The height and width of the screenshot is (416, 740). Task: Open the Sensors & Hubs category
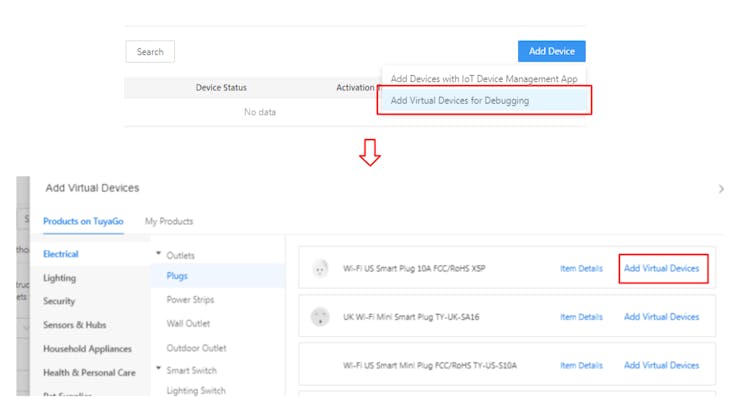point(74,325)
